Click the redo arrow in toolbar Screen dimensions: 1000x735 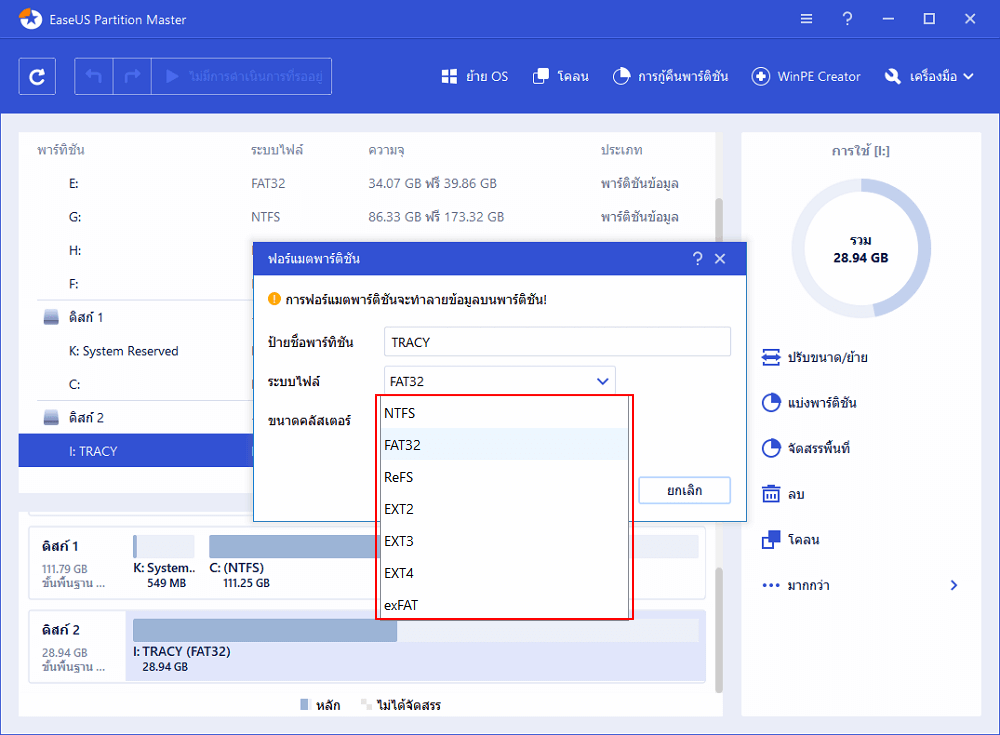[x=132, y=77]
